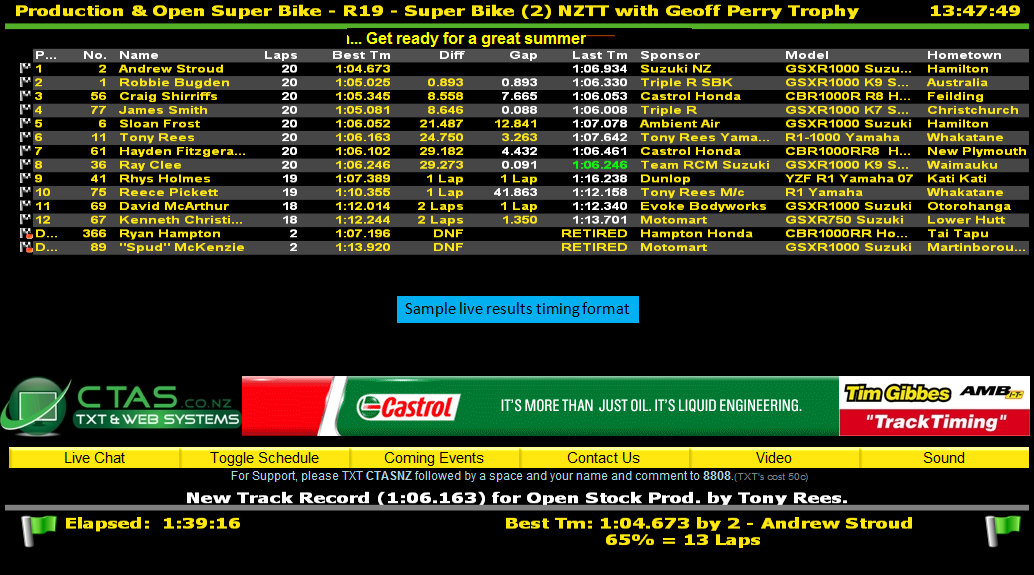Click the 'Name' column header
Screen dimensions: 1034x575
pyautogui.click(x=138, y=55)
